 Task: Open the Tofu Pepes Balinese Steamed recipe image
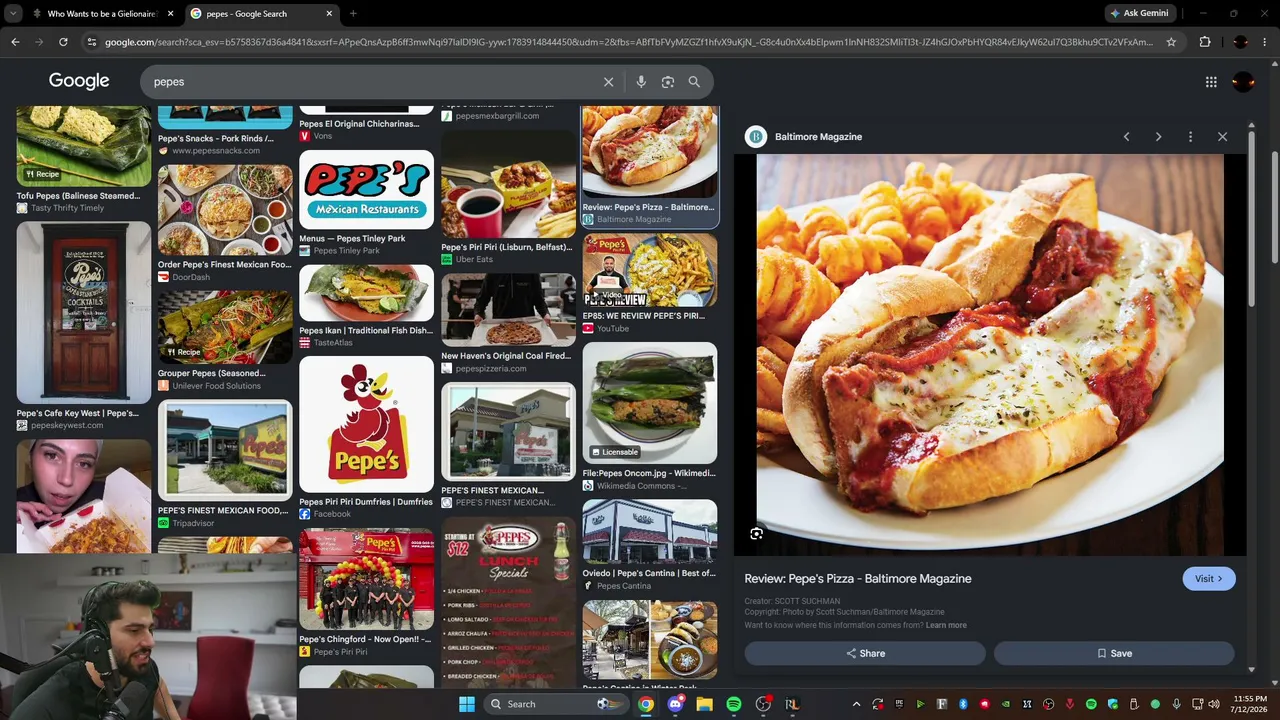click(84, 147)
